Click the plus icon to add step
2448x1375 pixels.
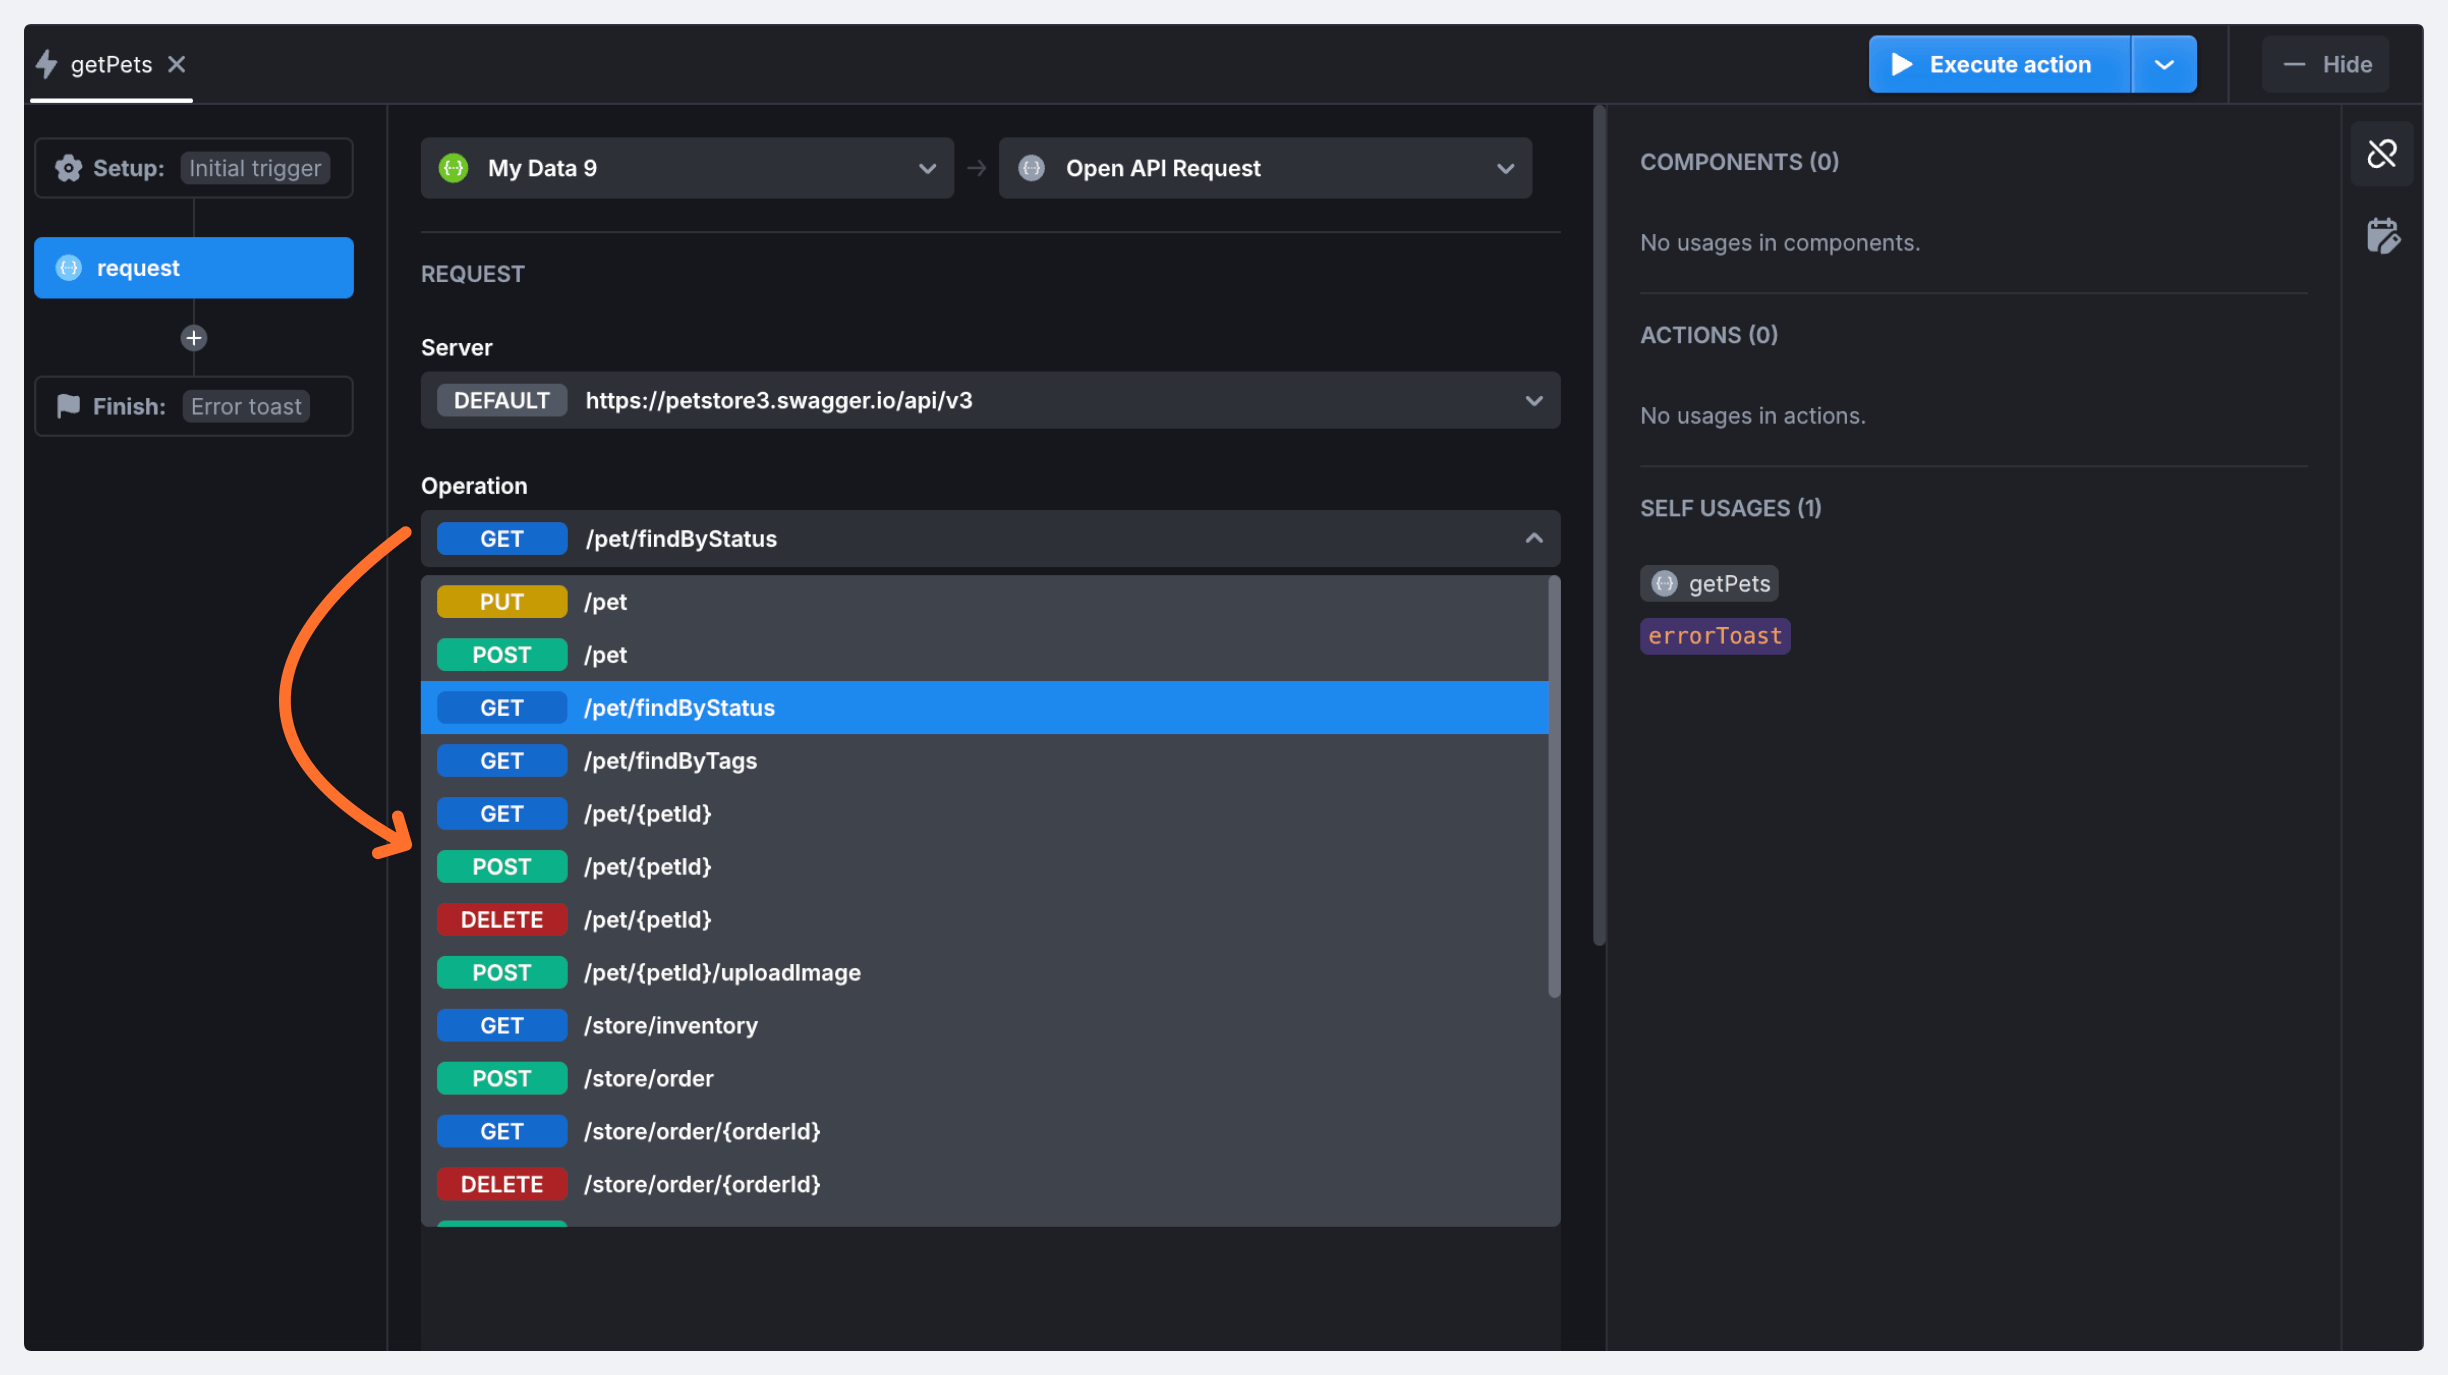pyautogui.click(x=193, y=338)
